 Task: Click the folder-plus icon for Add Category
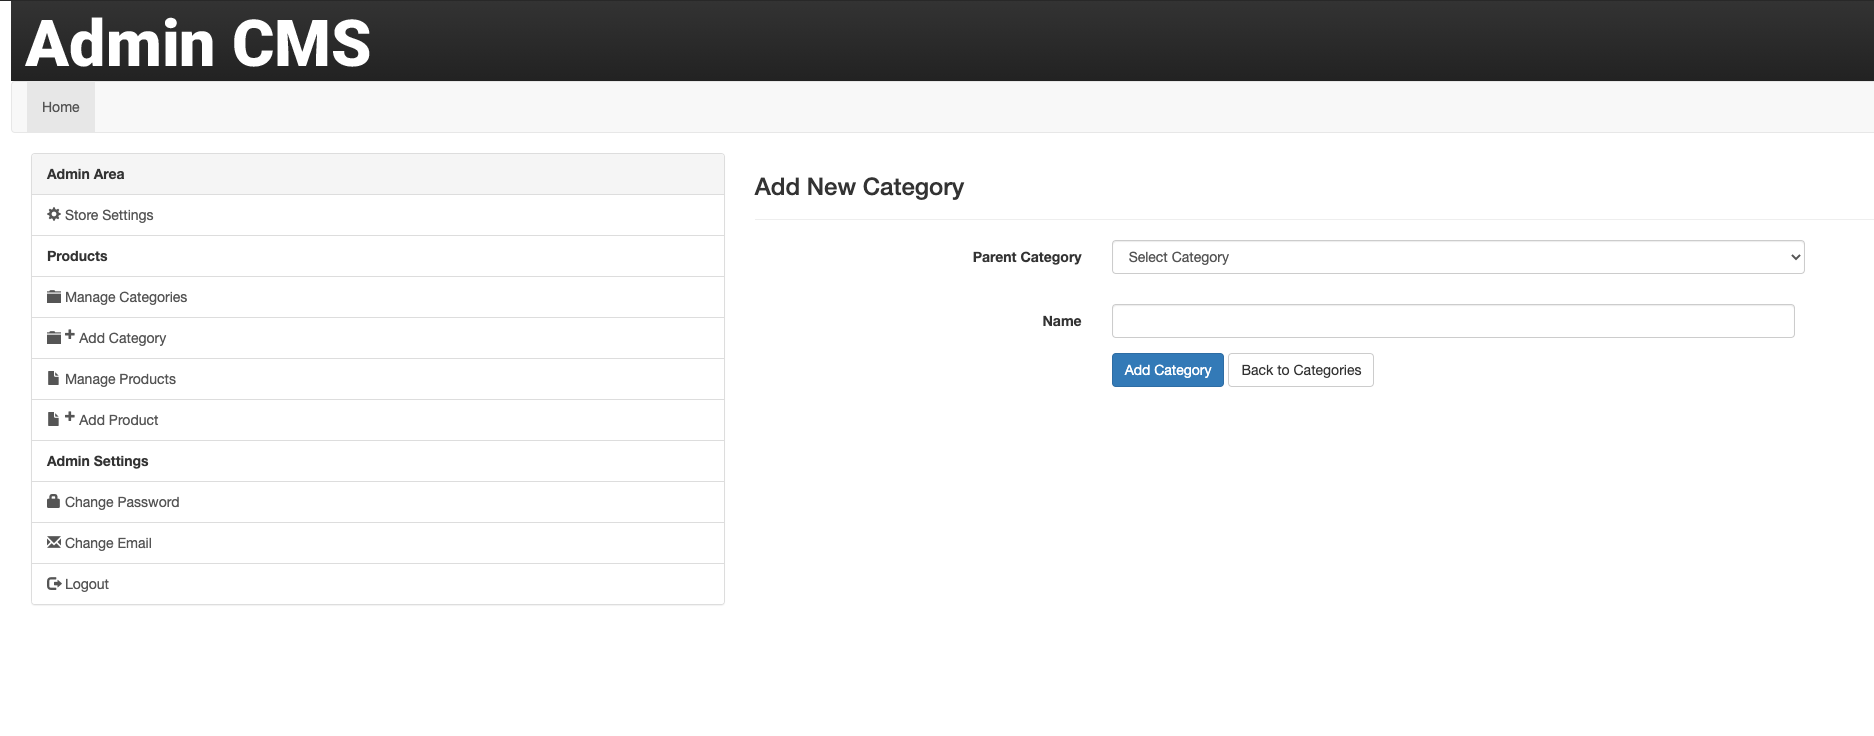[60, 338]
